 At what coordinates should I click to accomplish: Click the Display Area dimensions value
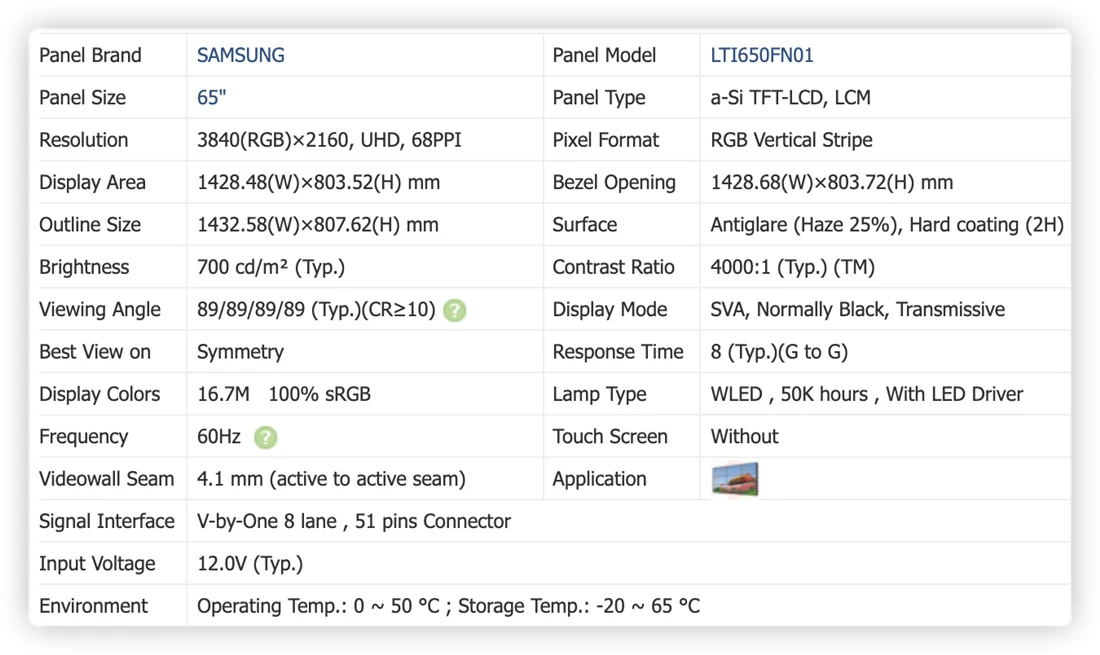pos(318,182)
